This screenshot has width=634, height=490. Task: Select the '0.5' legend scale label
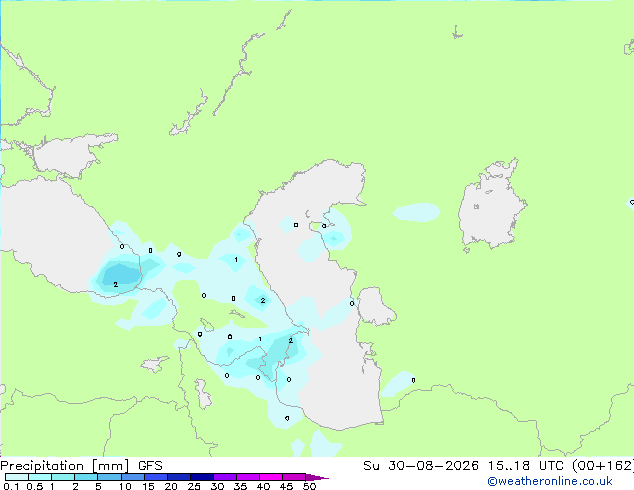(34, 486)
